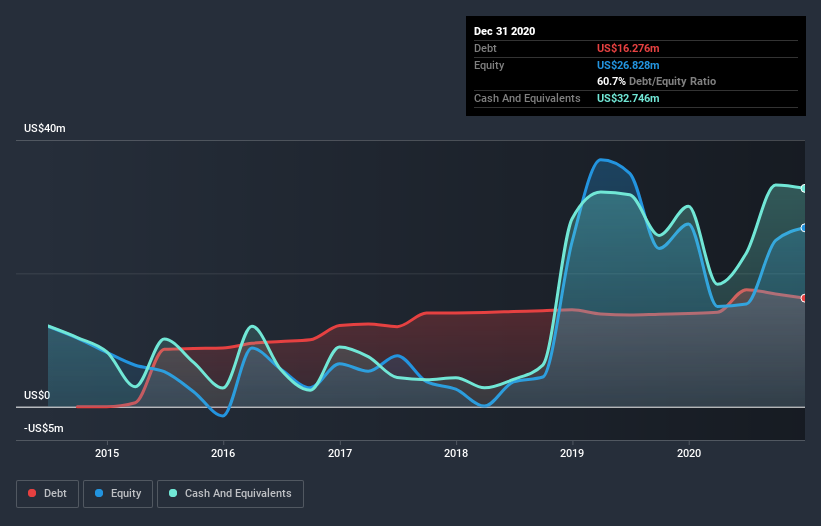
Task: Click the 2016 x-axis label
Action: point(223,453)
